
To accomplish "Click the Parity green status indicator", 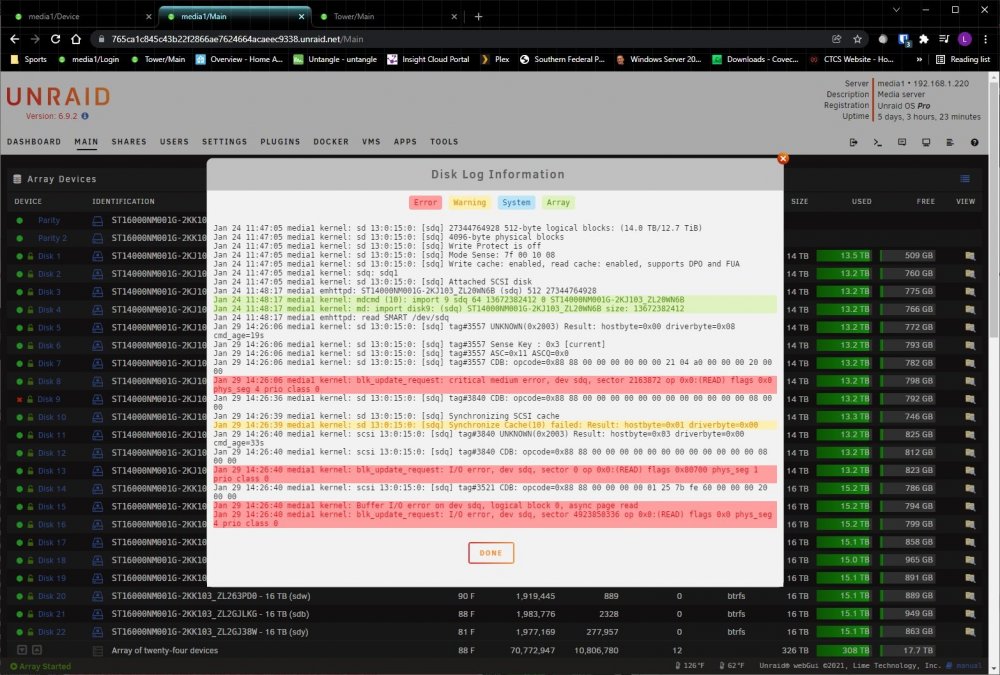I will (19, 220).
